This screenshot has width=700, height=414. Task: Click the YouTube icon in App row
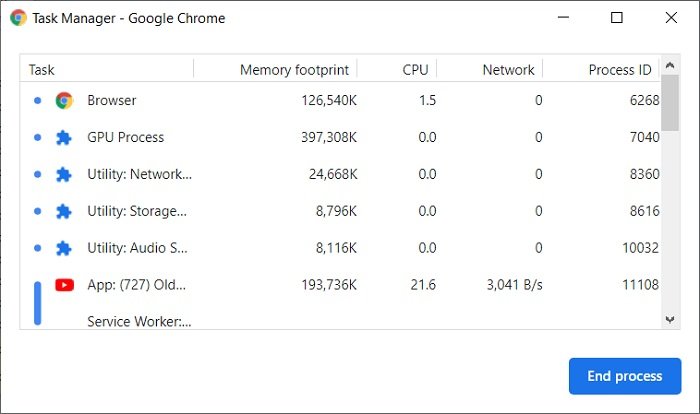click(x=64, y=285)
